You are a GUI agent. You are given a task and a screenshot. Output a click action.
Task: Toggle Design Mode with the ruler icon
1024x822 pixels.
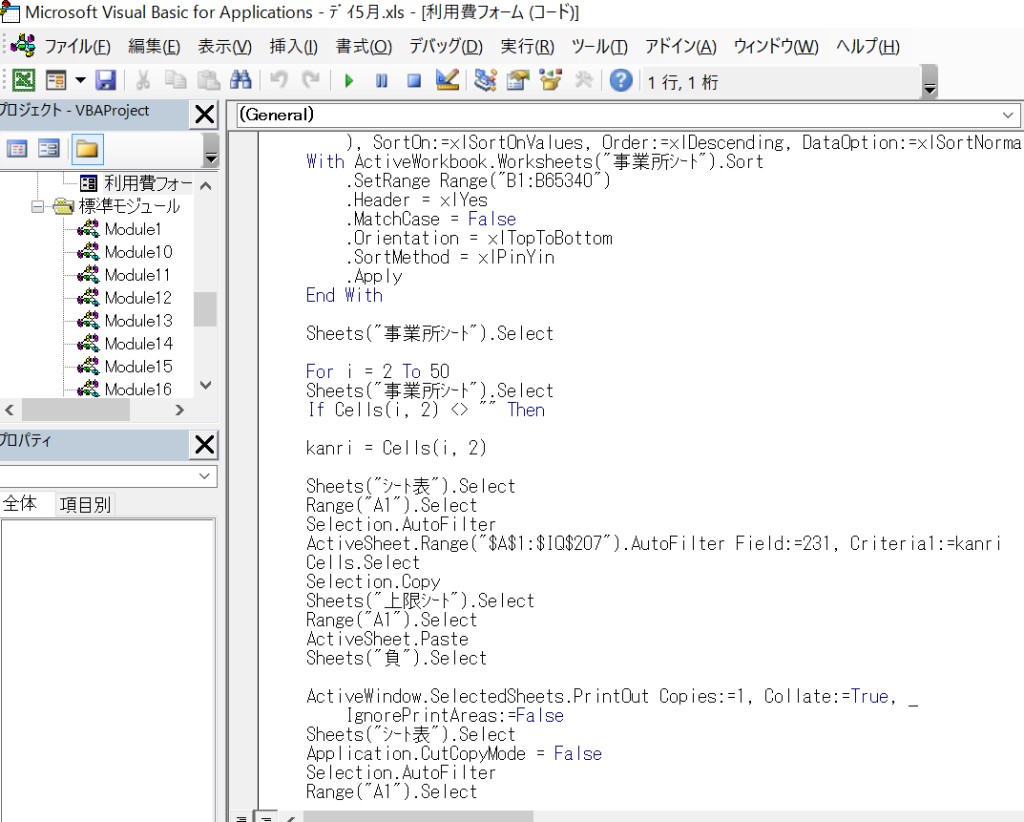point(447,81)
